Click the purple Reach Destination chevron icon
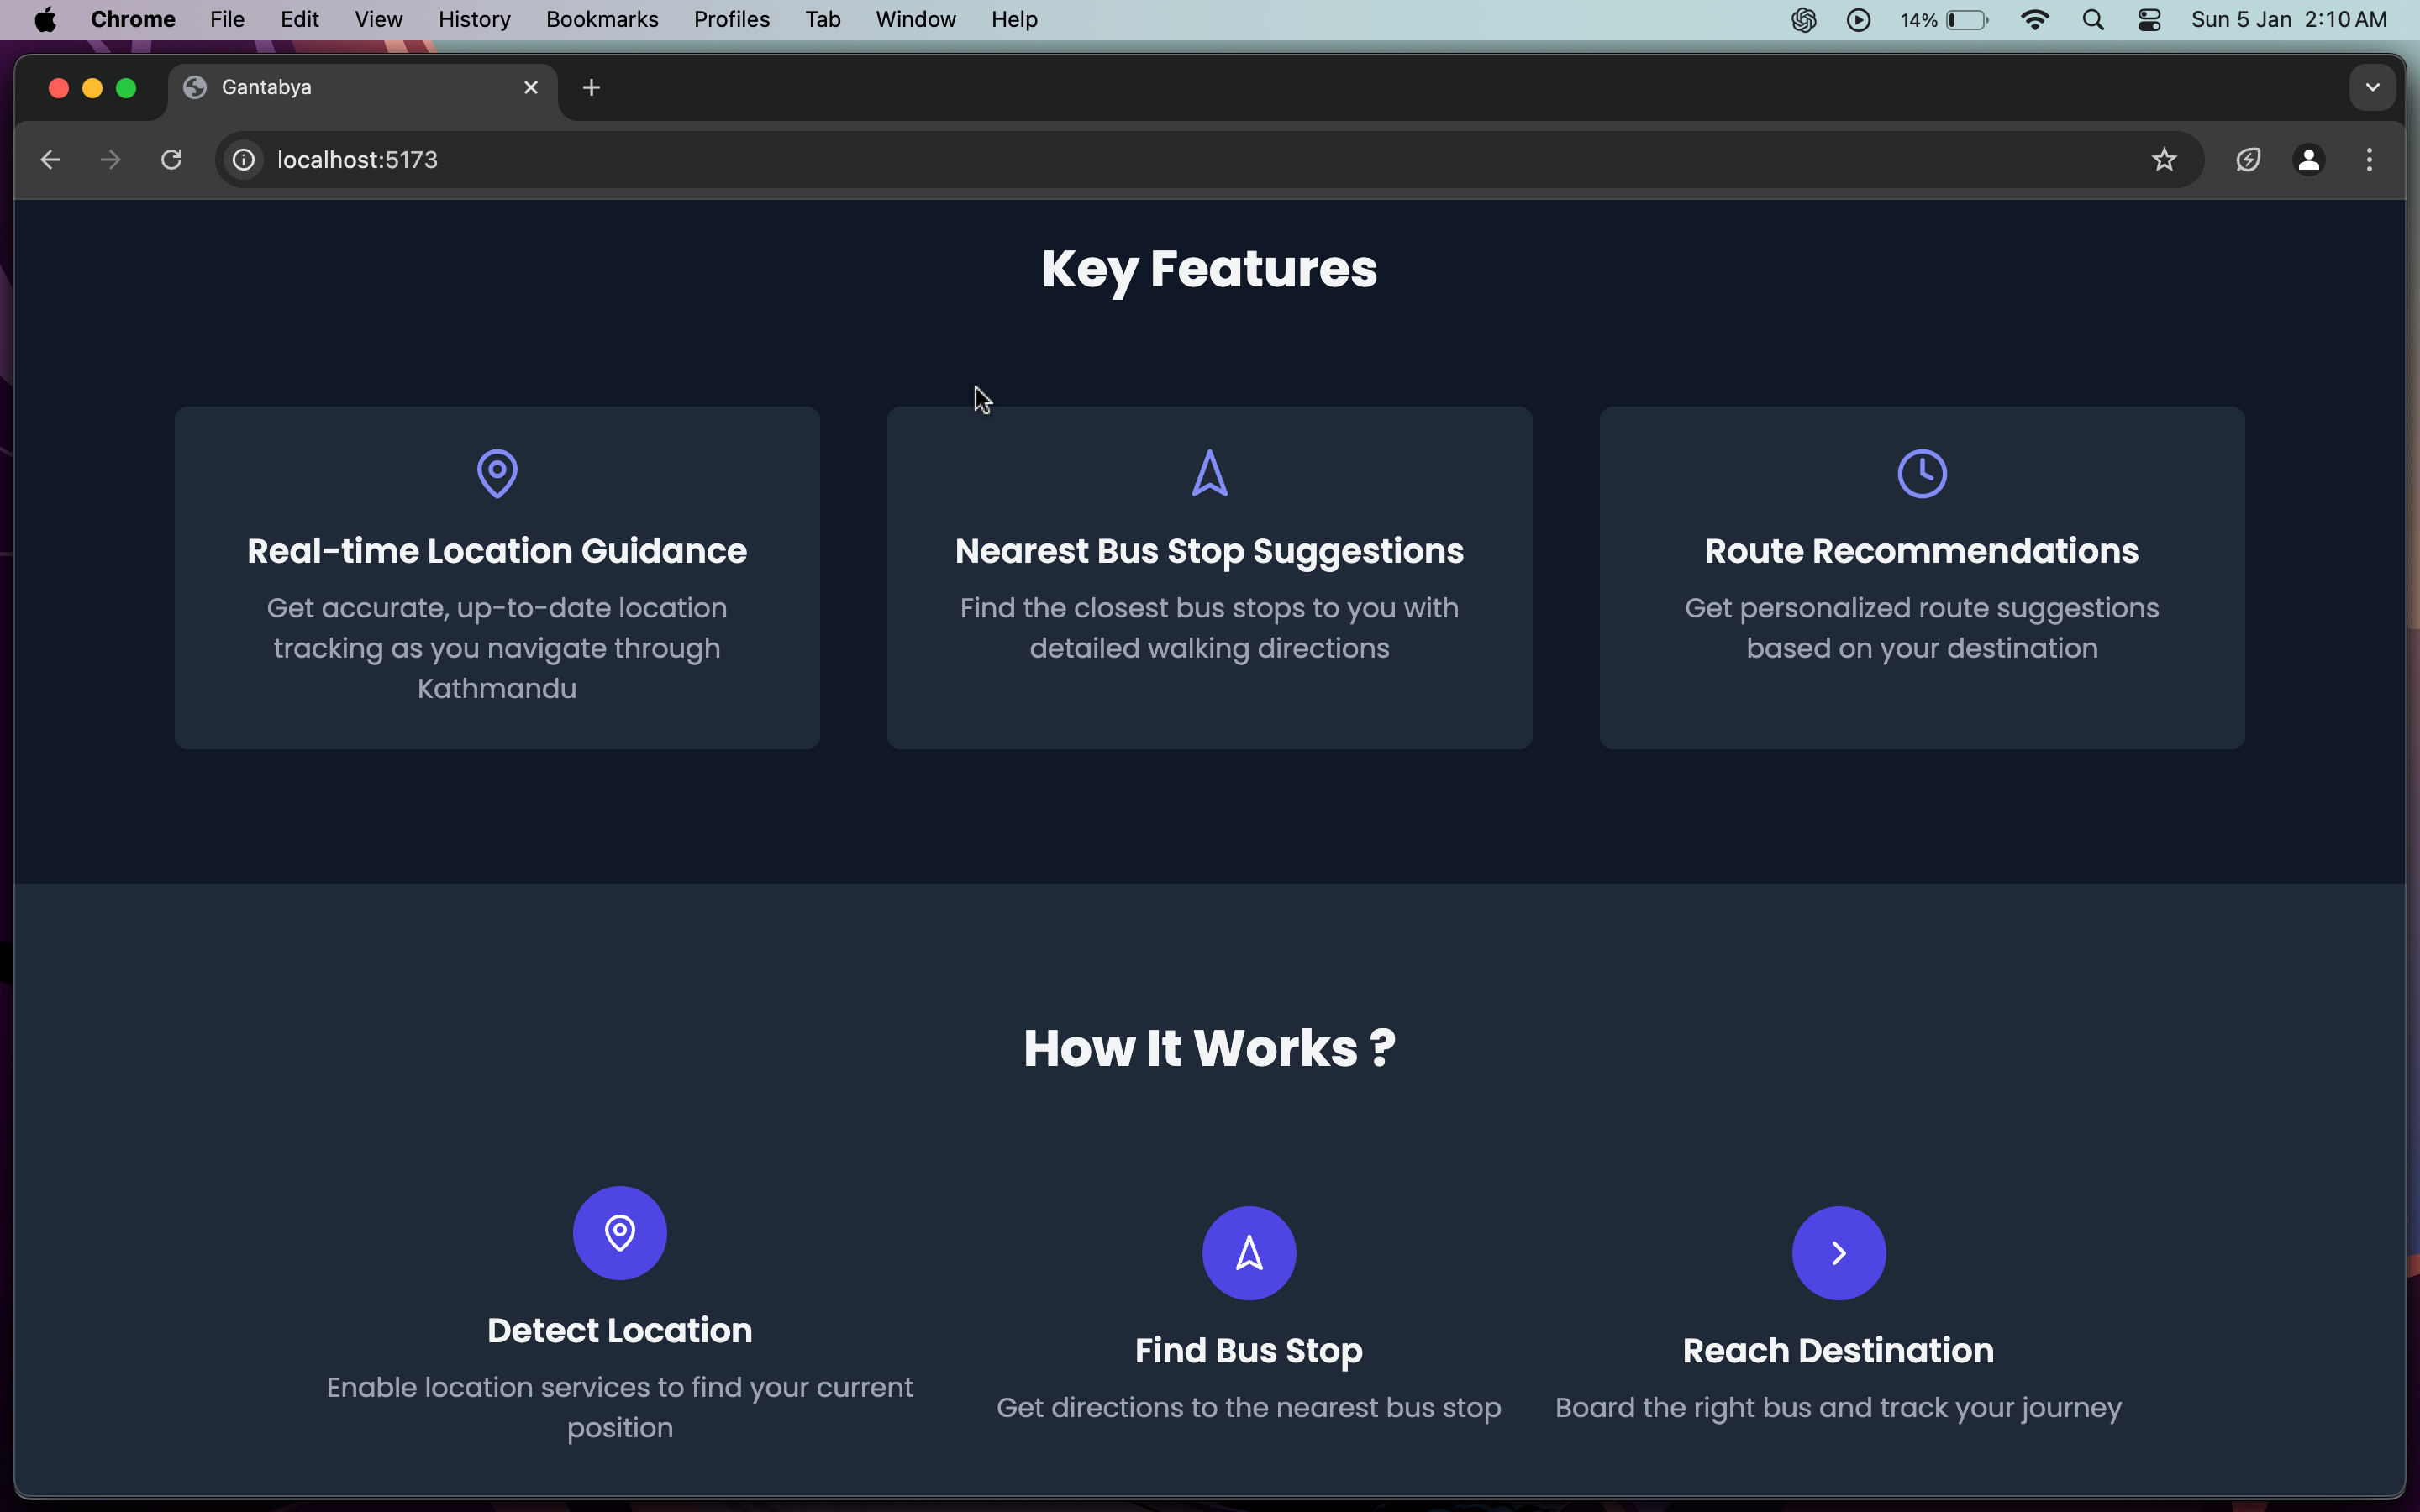The height and width of the screenshot is (1512, 2420). click(x=1838, y=1252)
